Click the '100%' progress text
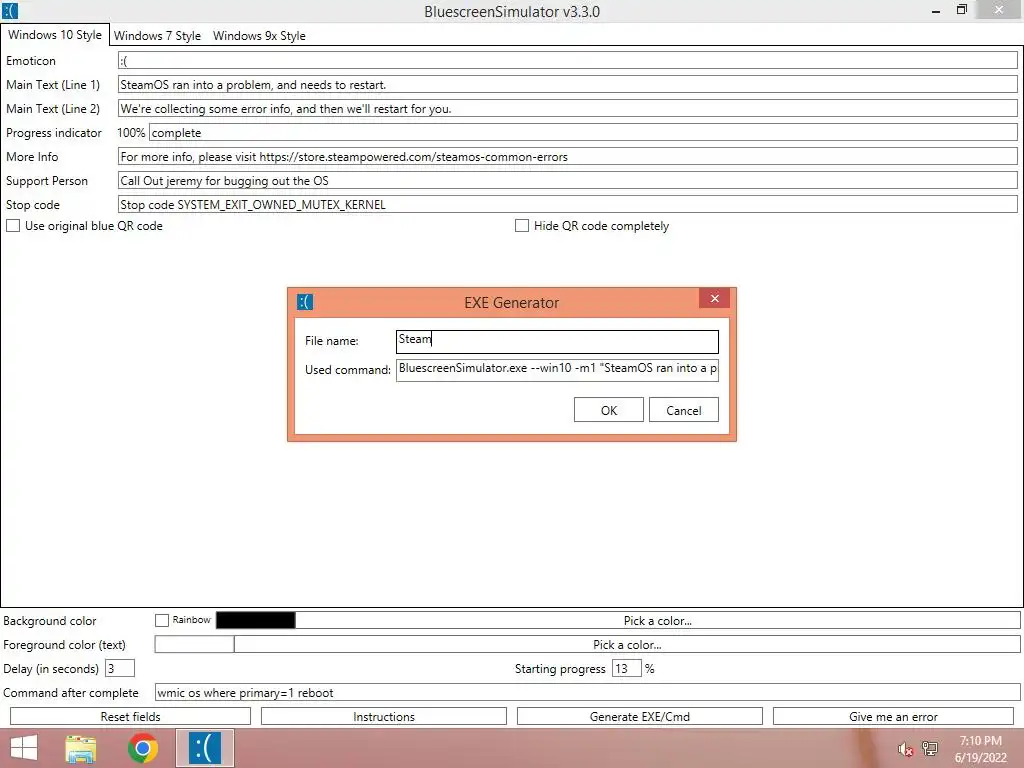This screenshot has height=768, width=1024. [131, 133]
